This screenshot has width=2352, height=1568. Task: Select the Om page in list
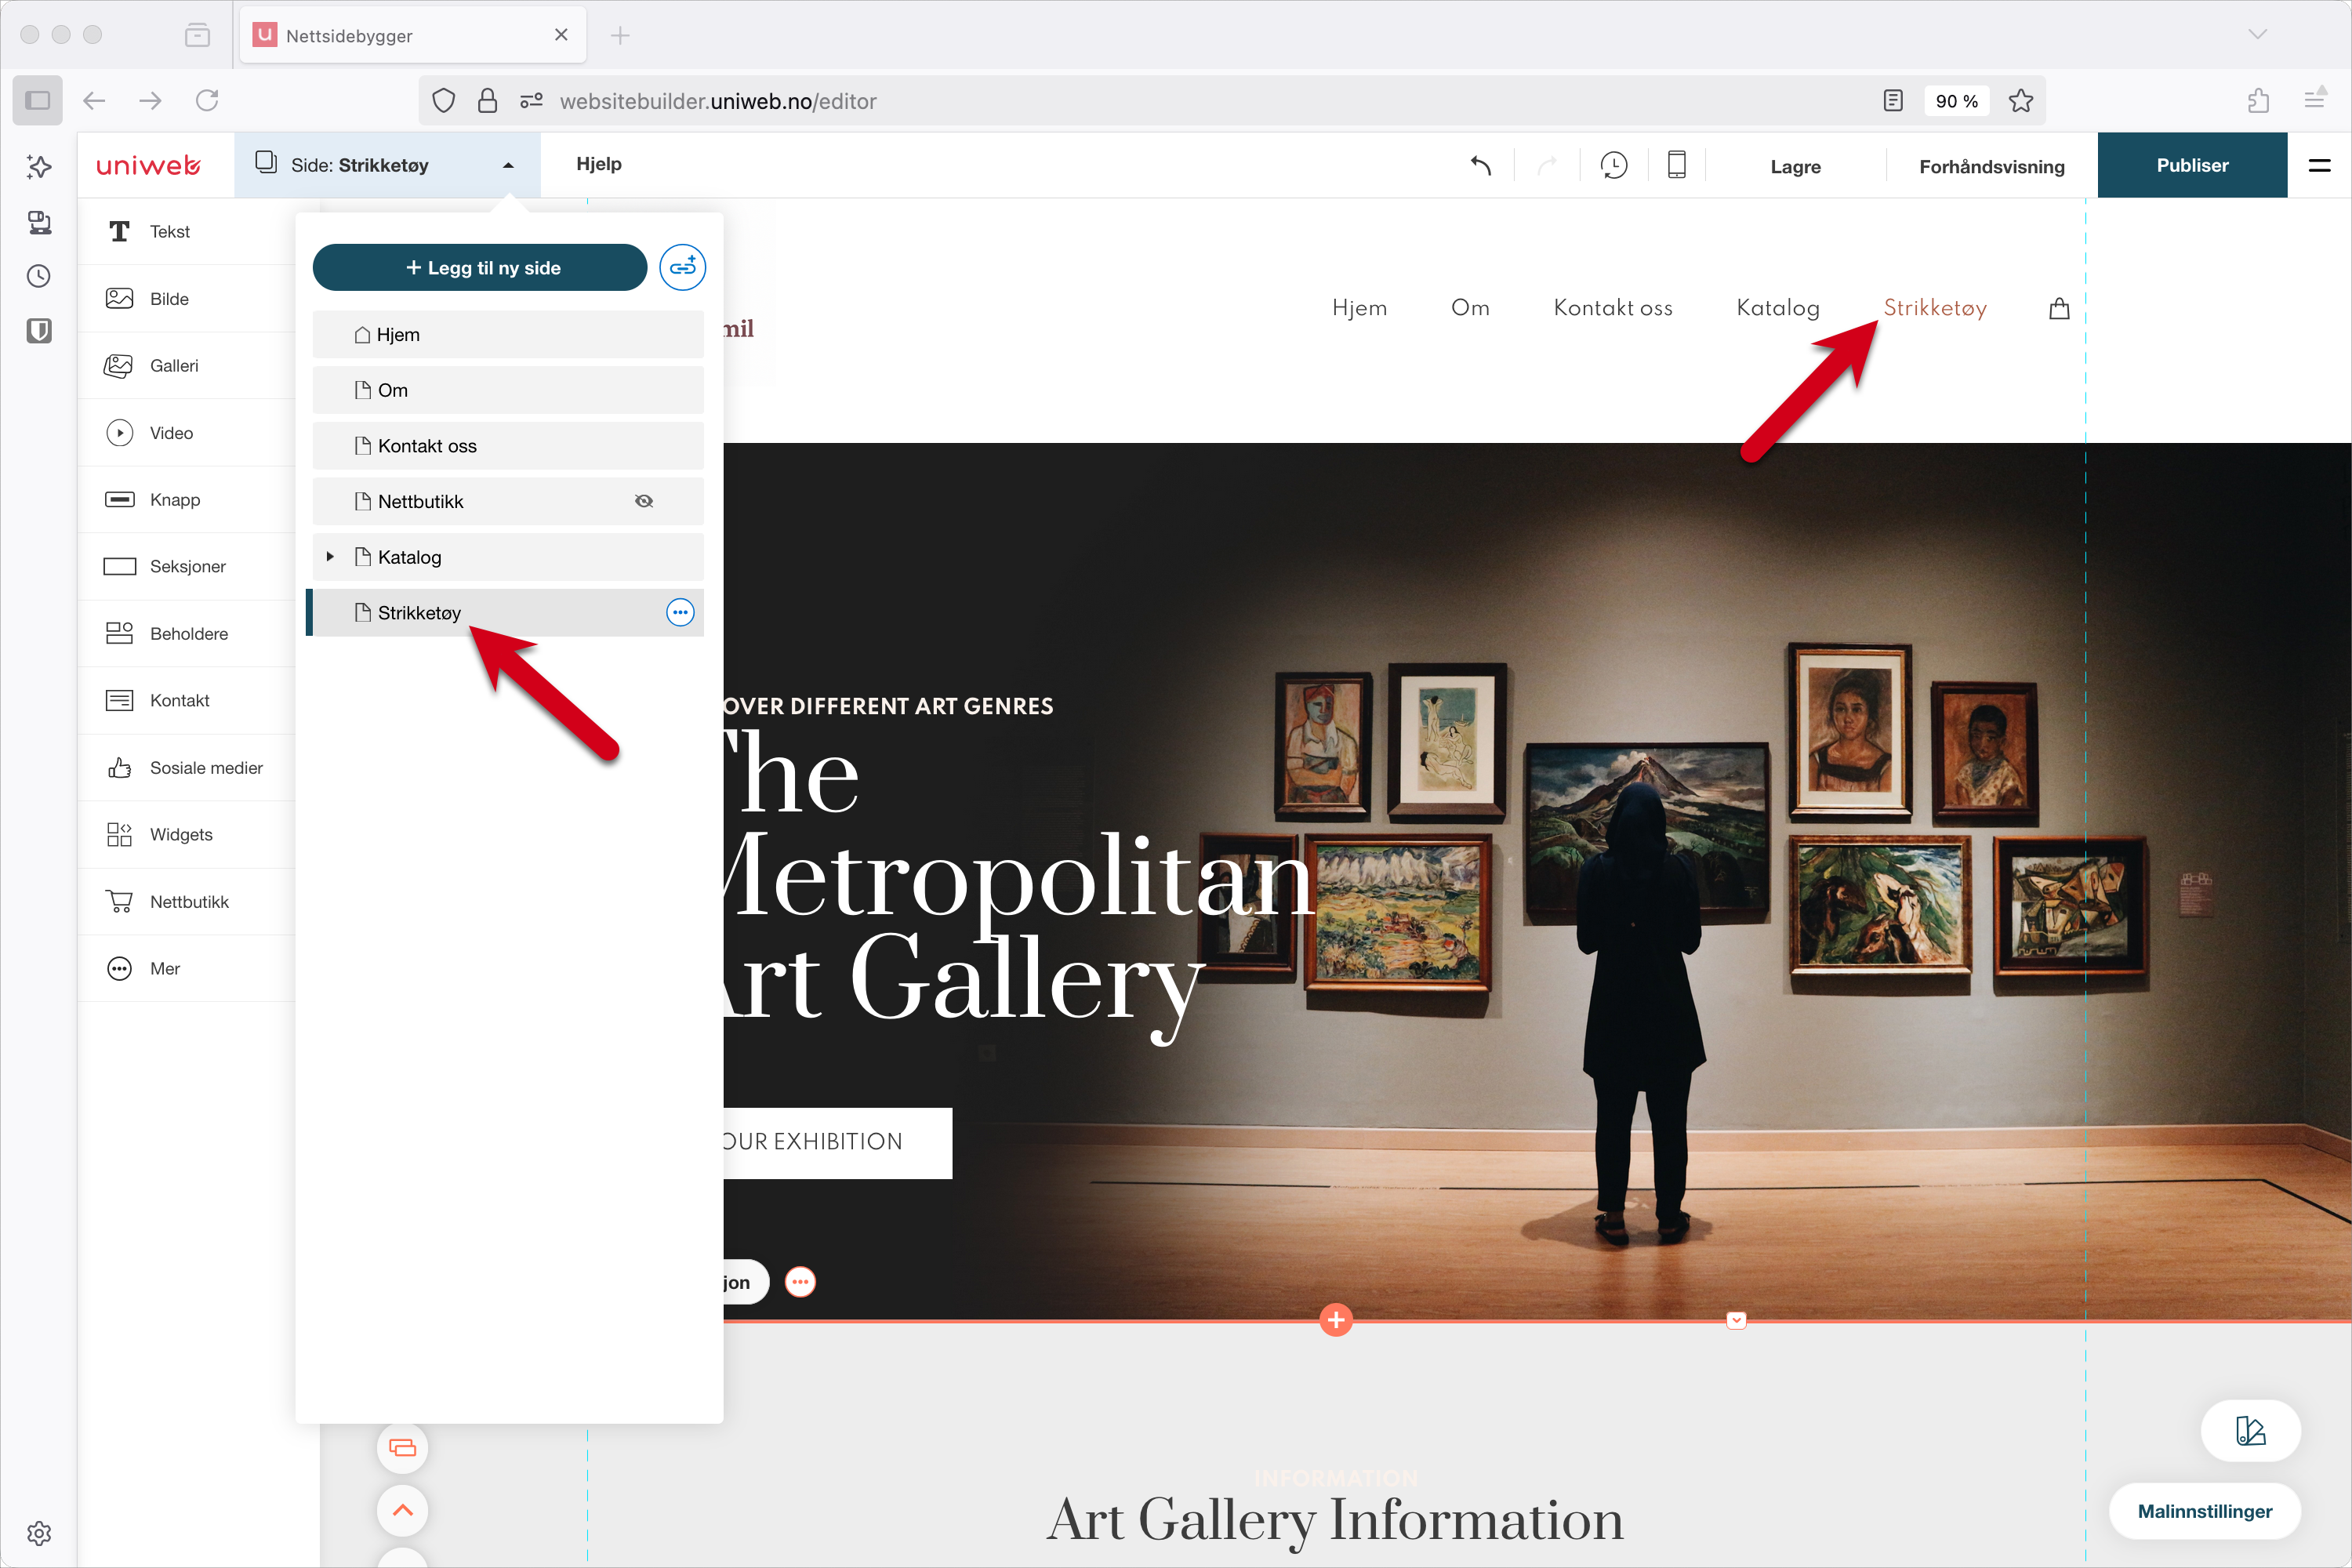pyautogui.click(x=508, y=390)
